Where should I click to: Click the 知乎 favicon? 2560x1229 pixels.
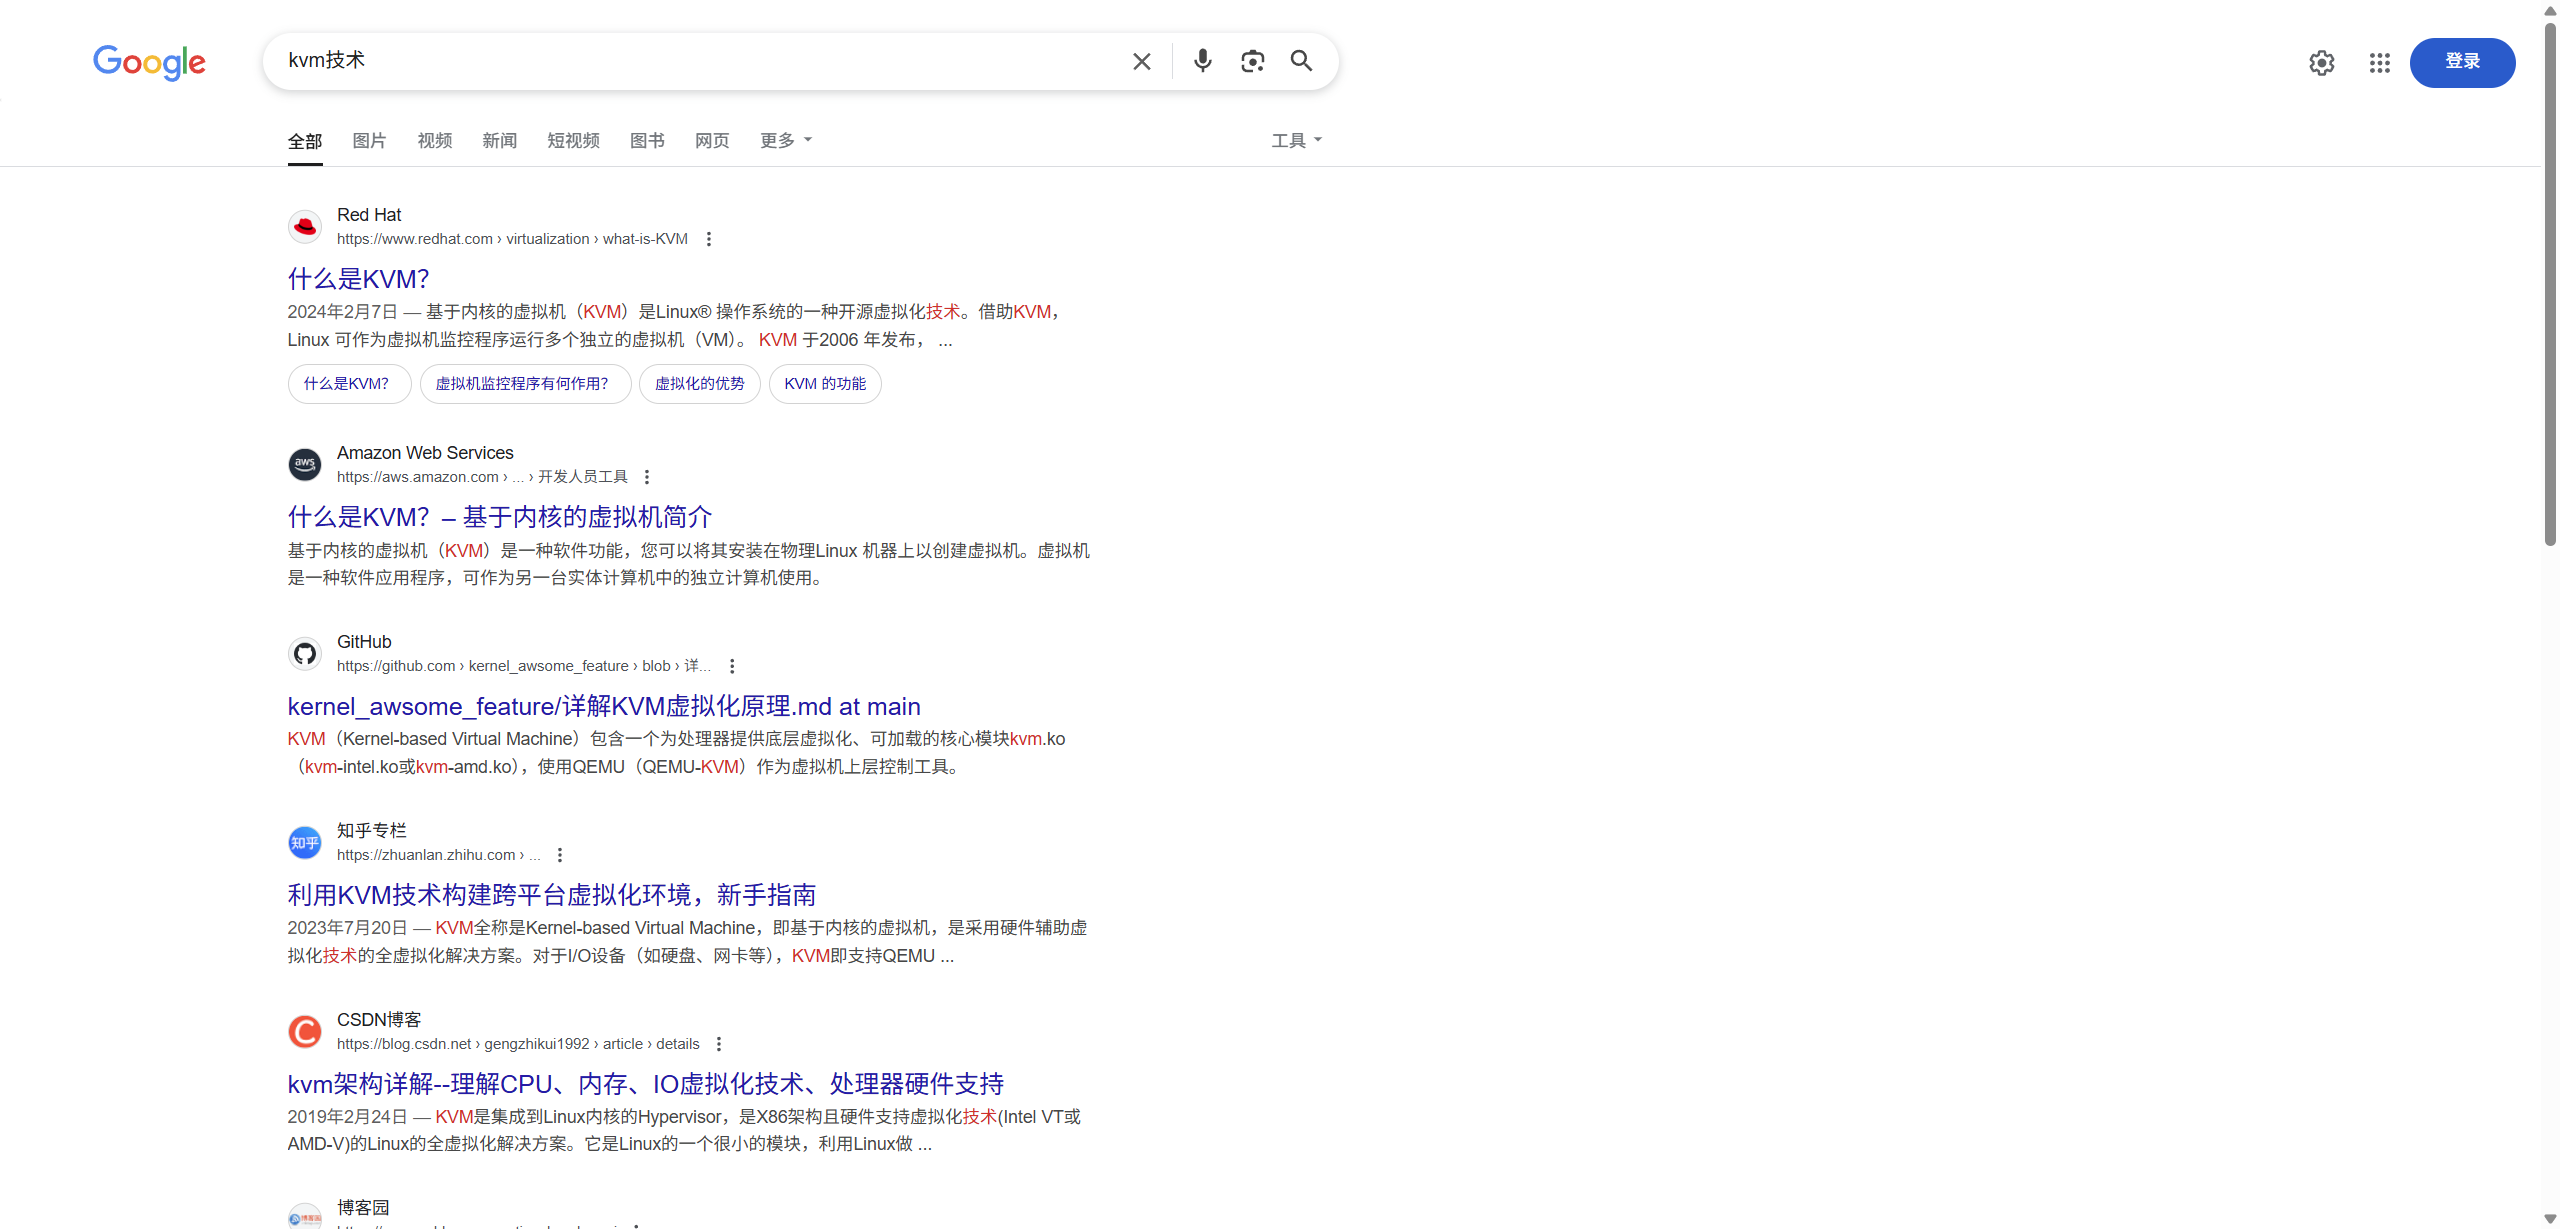(x=305, y=843)
